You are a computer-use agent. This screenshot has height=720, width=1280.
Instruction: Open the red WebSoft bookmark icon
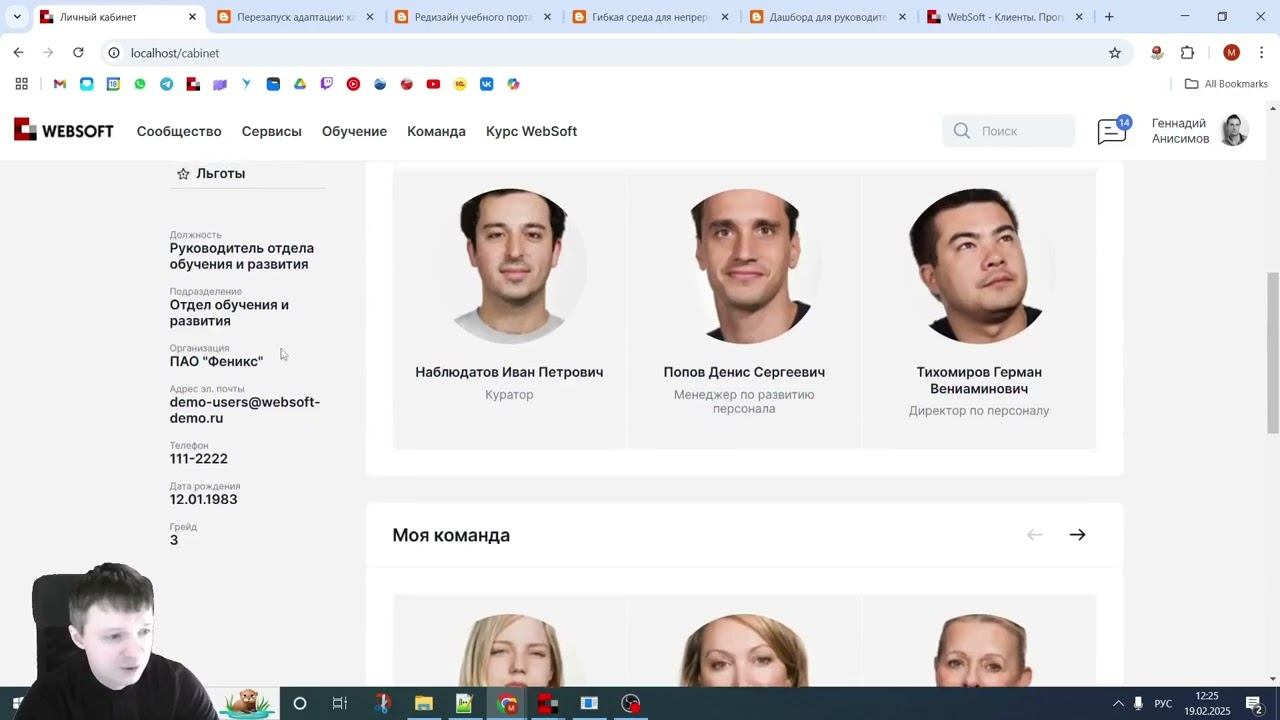193,84
